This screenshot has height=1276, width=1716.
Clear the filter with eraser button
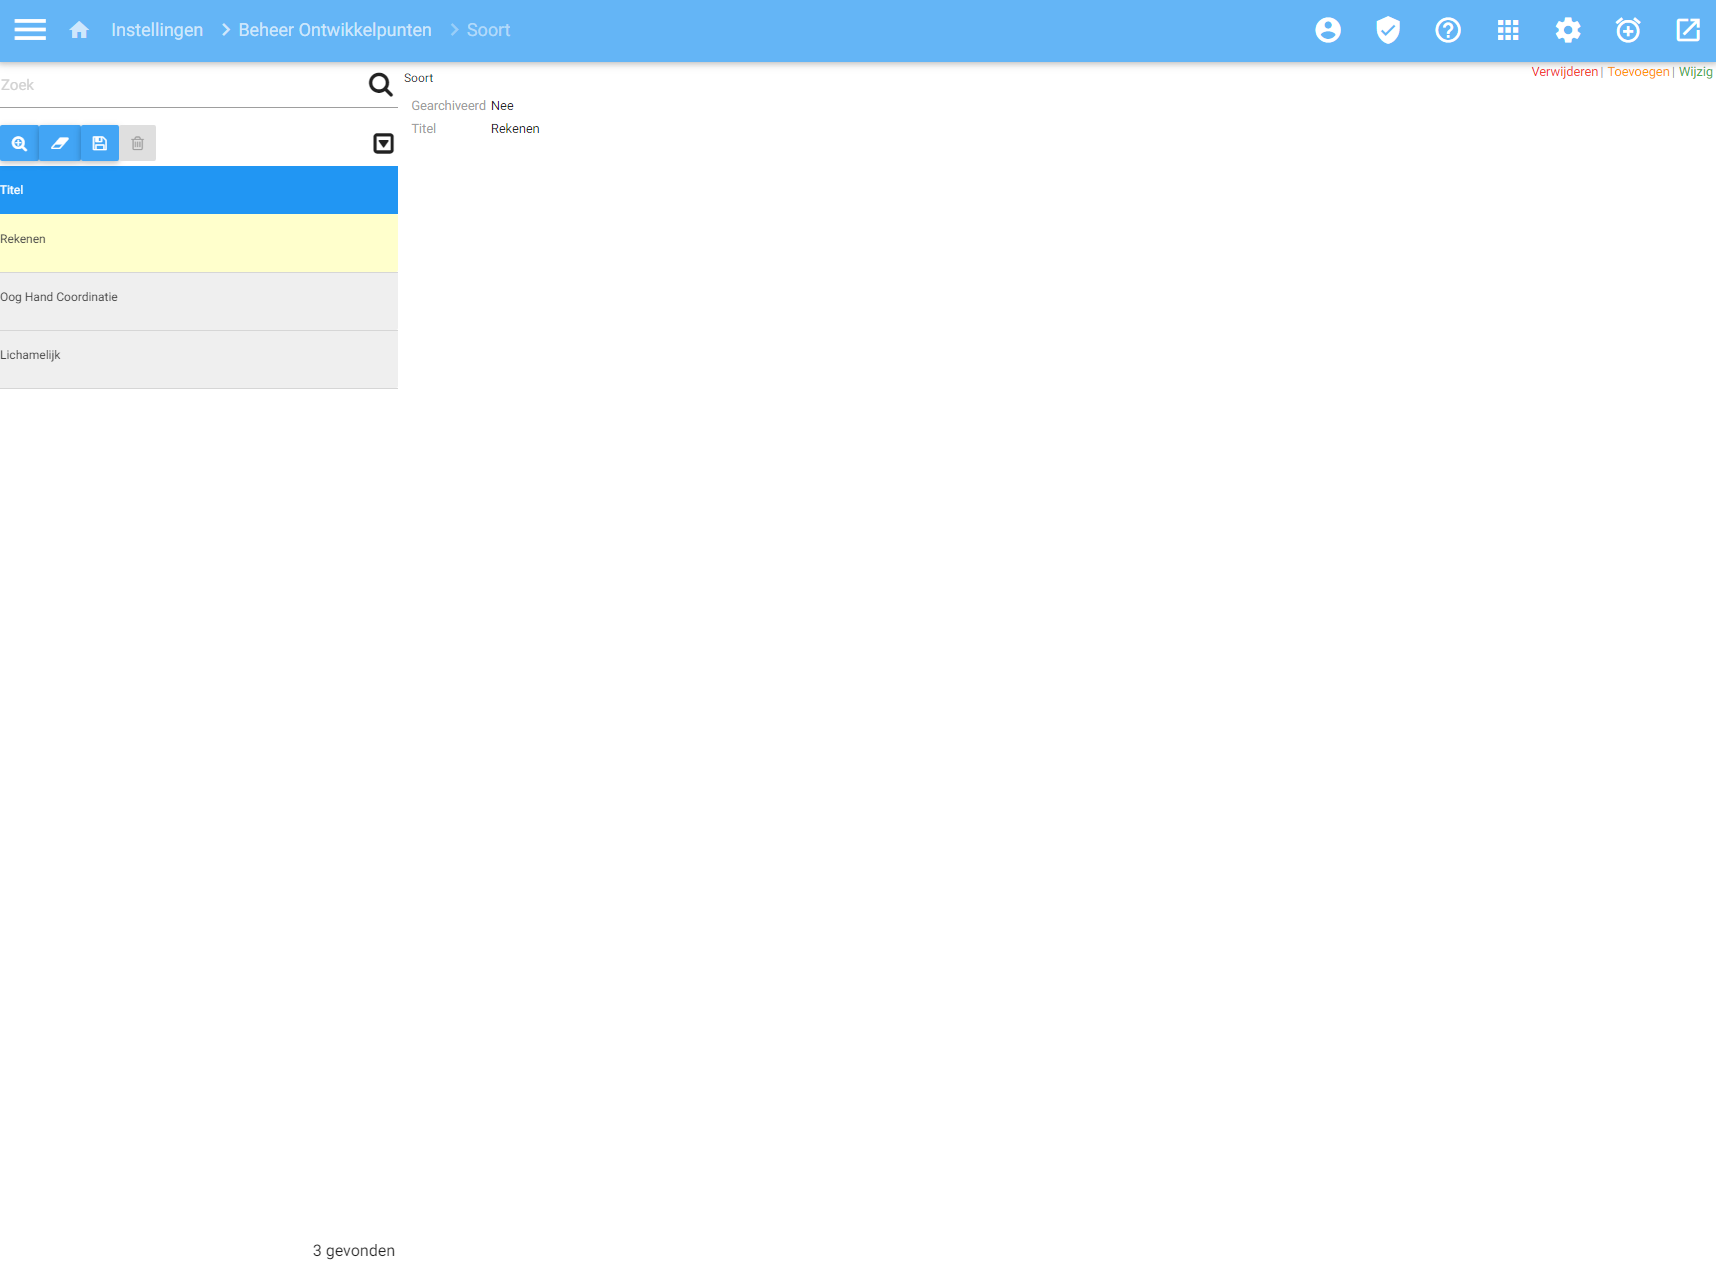pos(59,143)
